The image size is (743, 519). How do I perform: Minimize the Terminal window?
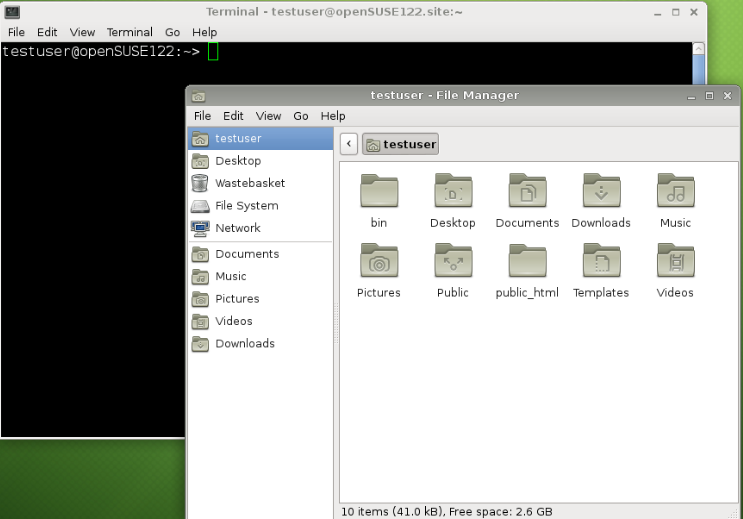(x=657, y=13)
